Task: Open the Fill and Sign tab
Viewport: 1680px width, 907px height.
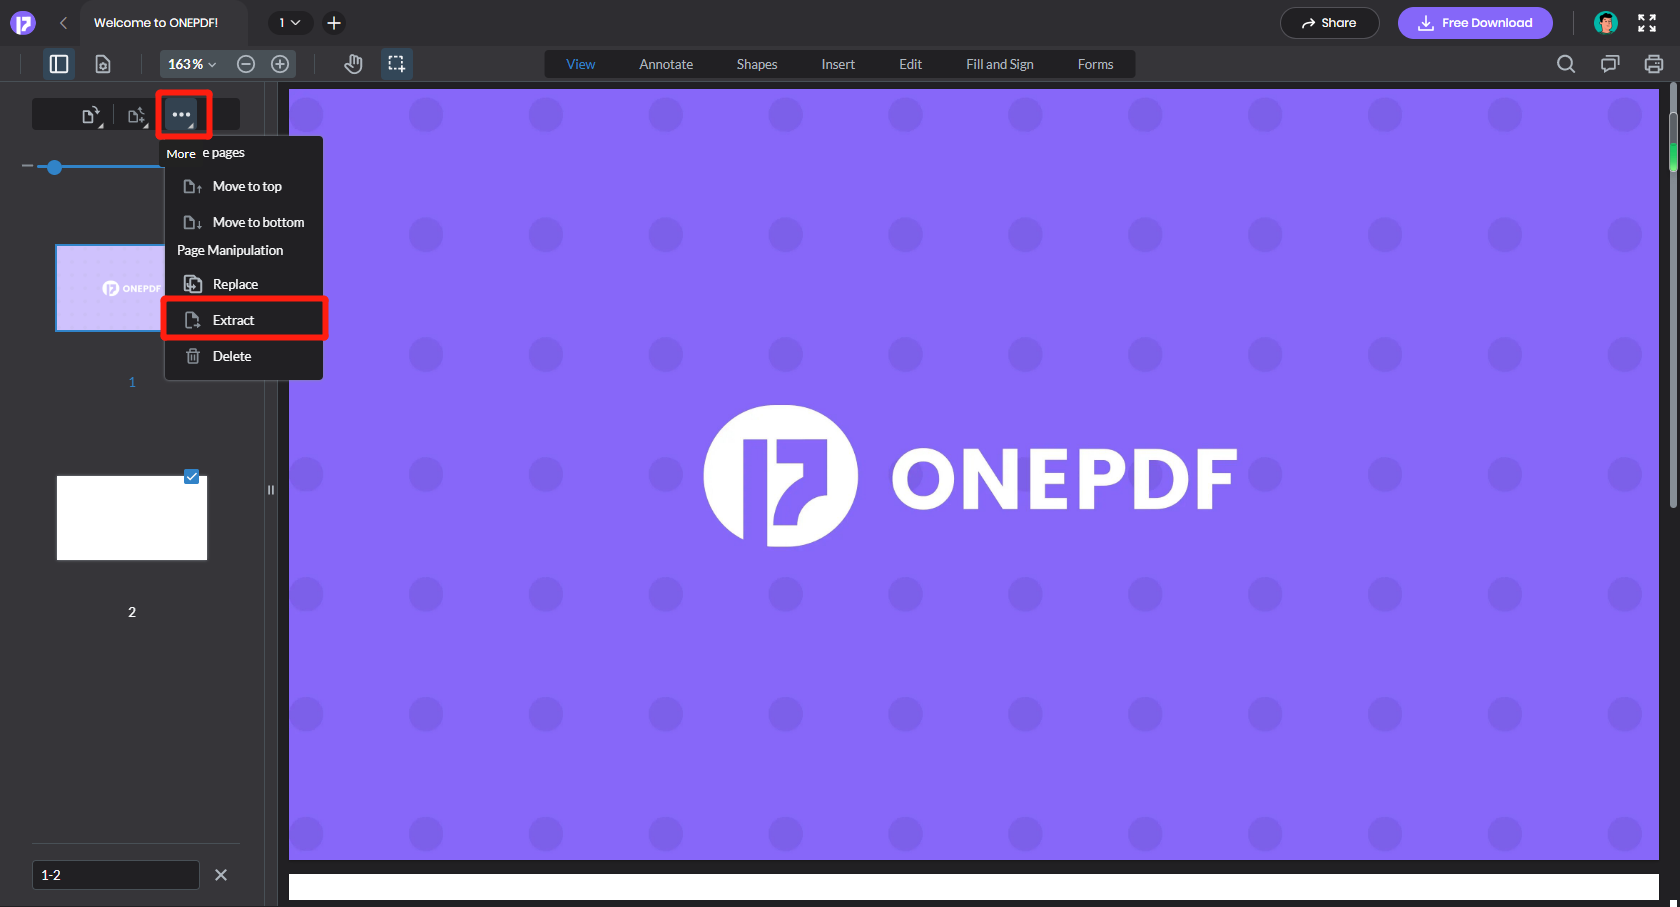Action: point(1000,64)
